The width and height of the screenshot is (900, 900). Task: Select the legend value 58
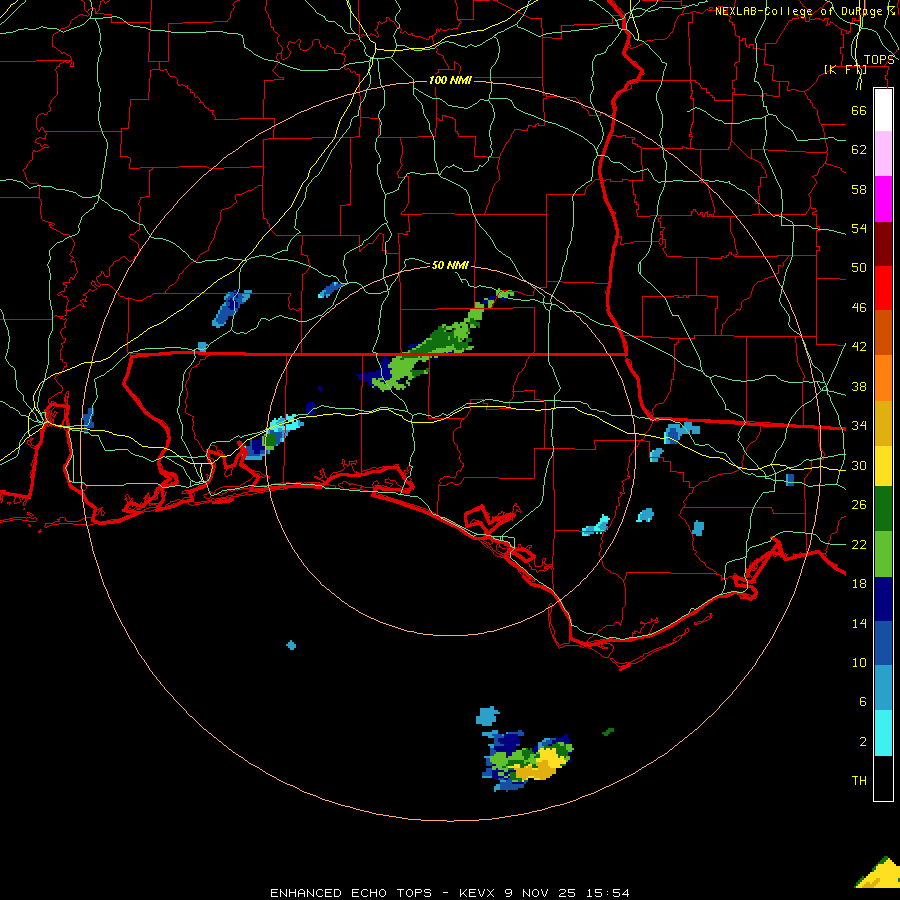[859, 189]
